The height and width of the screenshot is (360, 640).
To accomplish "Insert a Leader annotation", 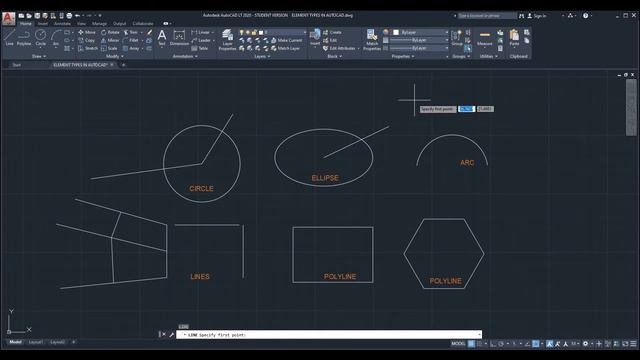I will [201, 40].
